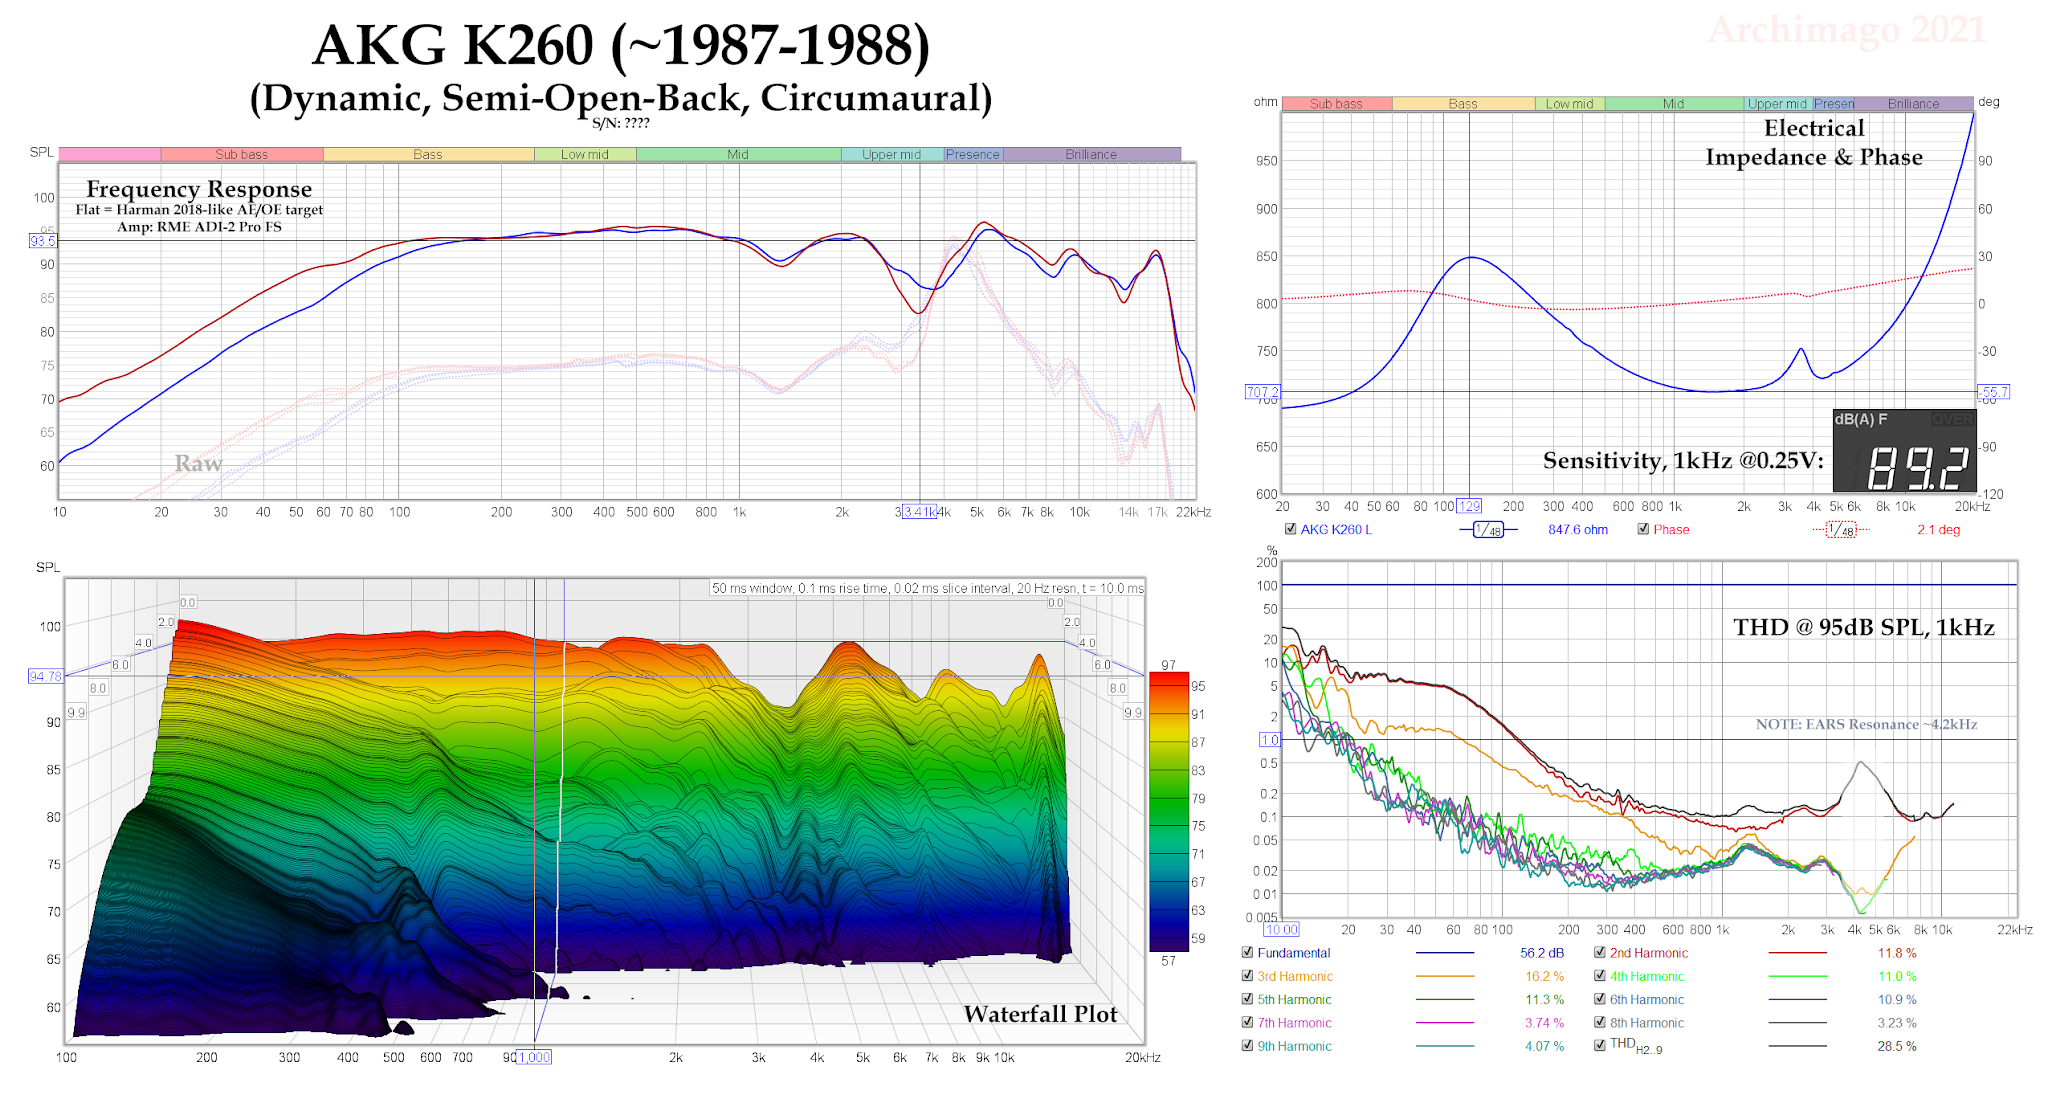Select Bass band in frequency response

pyautogui.click(x=428, y=154)
